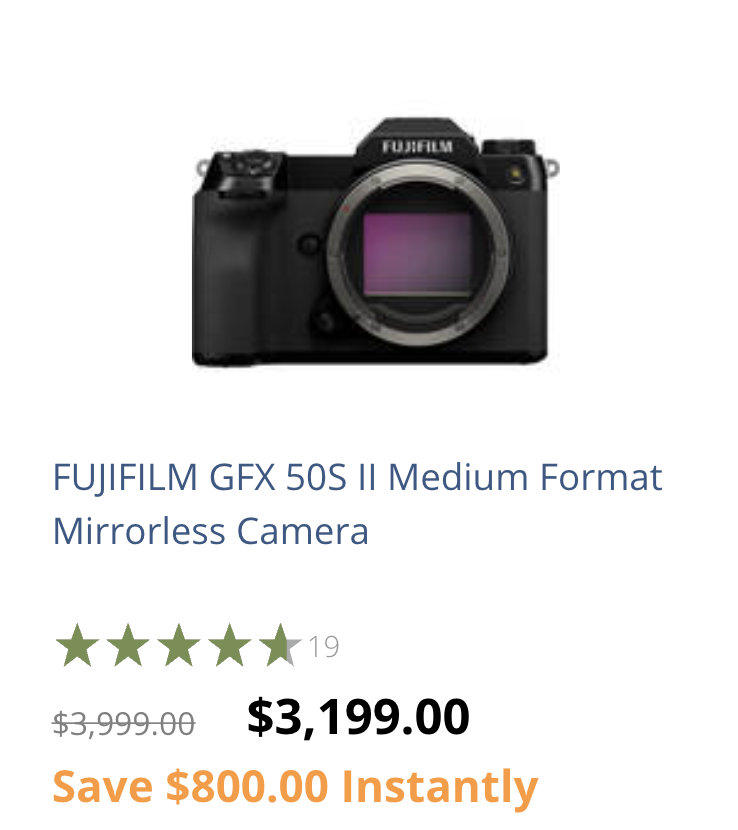Click the FUJIFILM GFX 50S II camera thumbnail

click(370, 245)
